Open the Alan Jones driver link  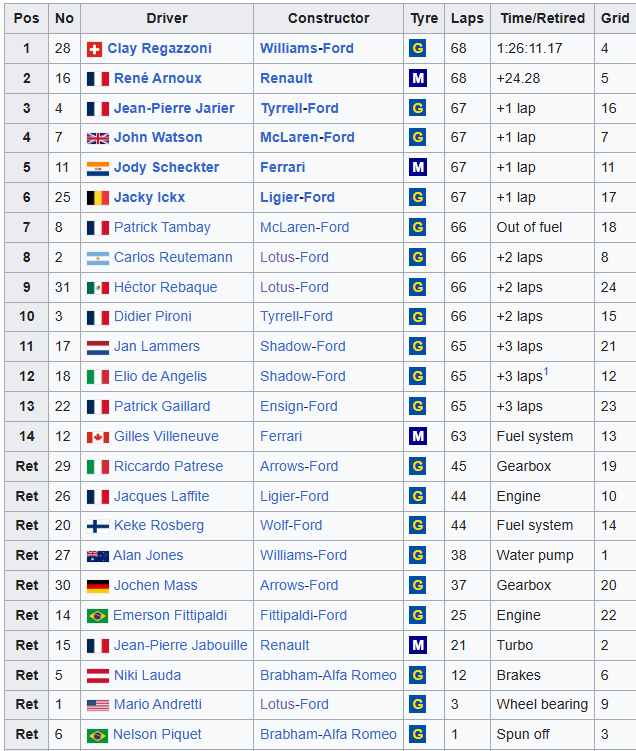148,556
